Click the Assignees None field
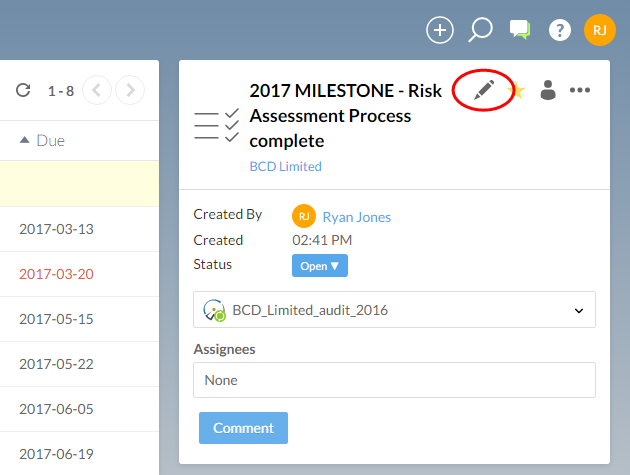This screenshot has width=630, height=475. tap(394, 380)
